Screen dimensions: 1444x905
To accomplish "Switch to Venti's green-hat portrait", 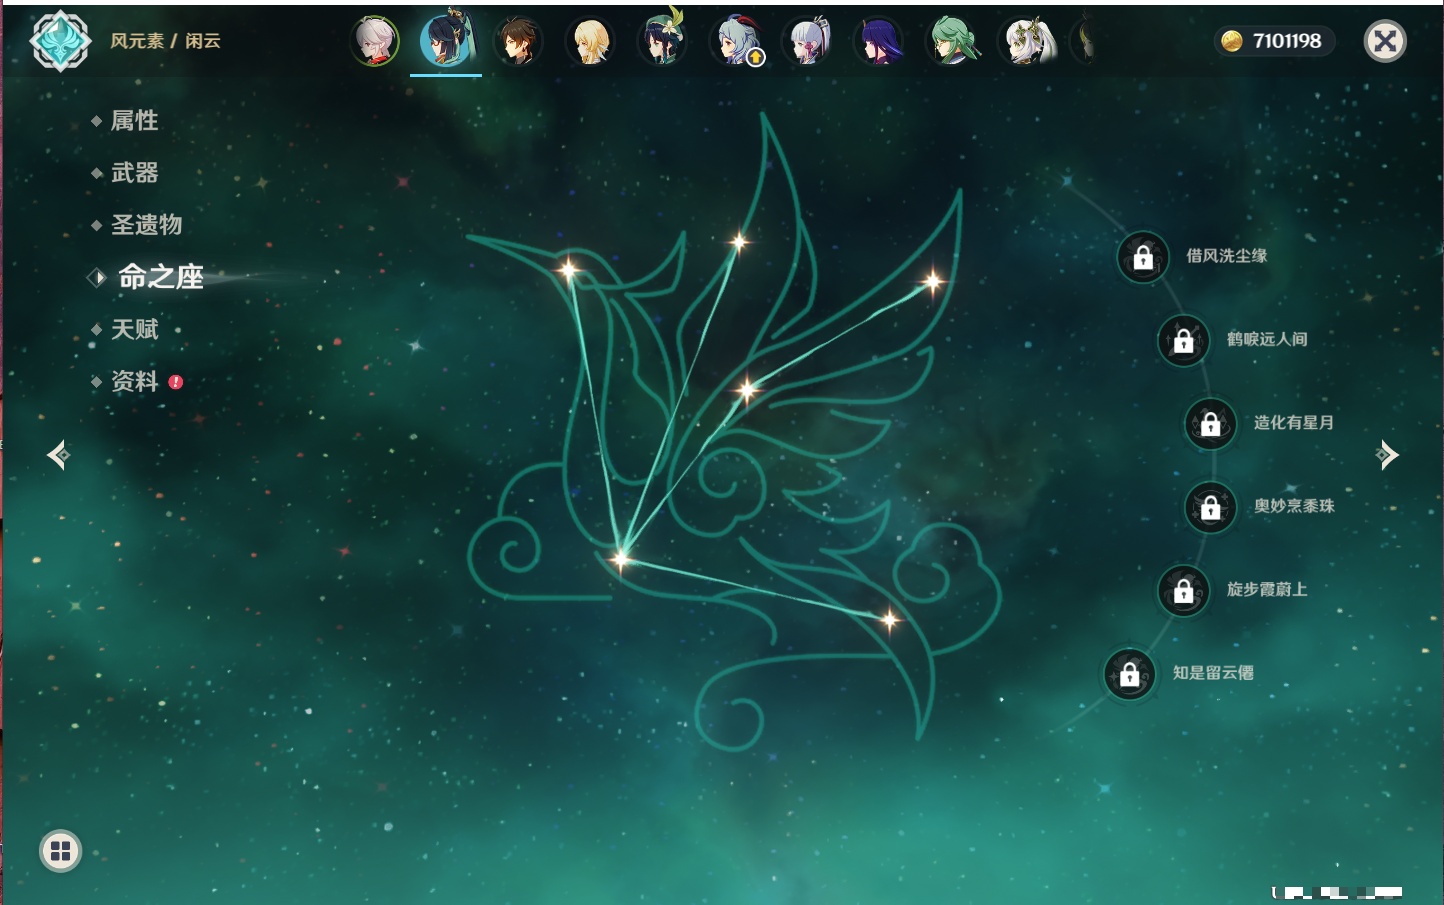I will [x=662, y=40].
